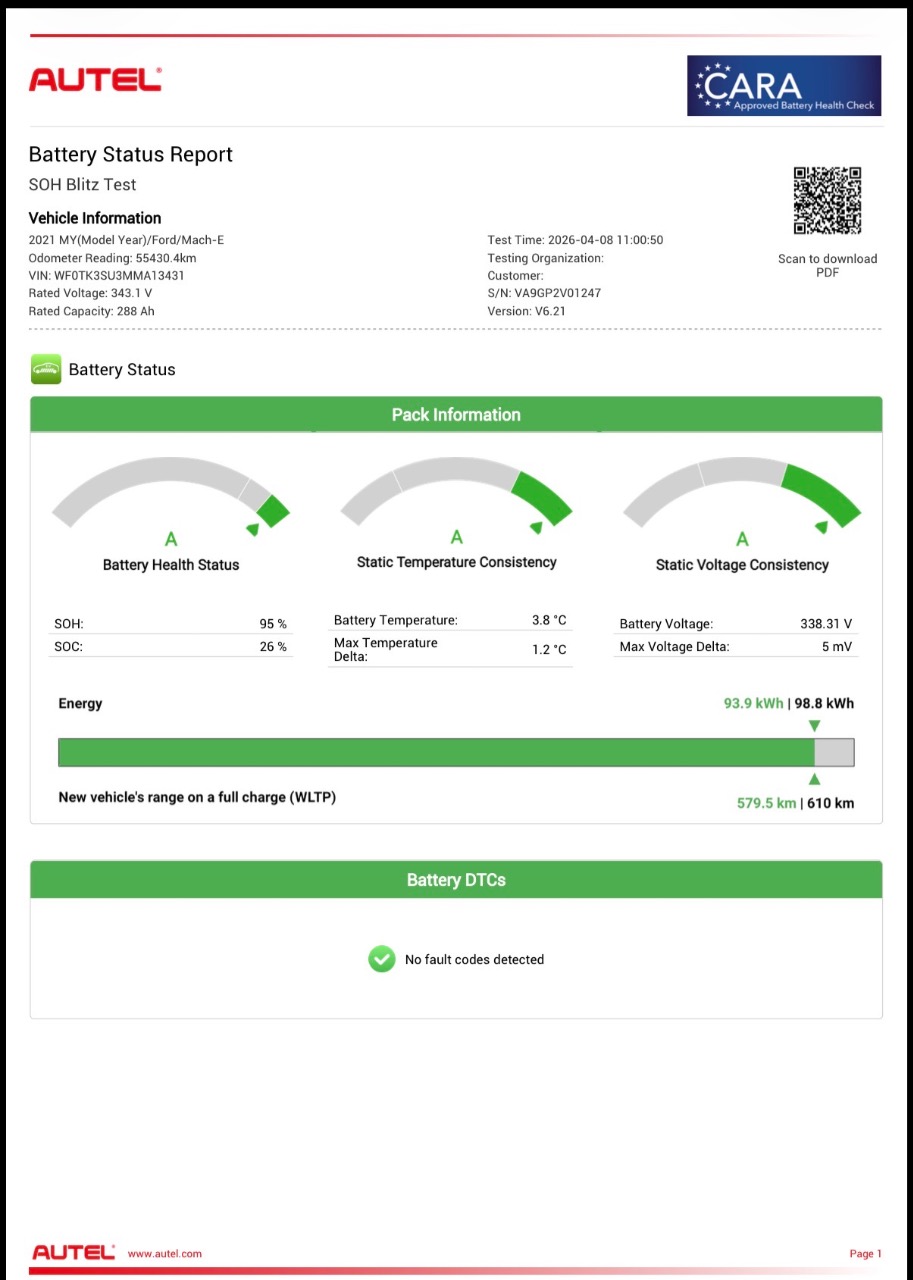Click the Scan to download PDF text

(827, 265)
